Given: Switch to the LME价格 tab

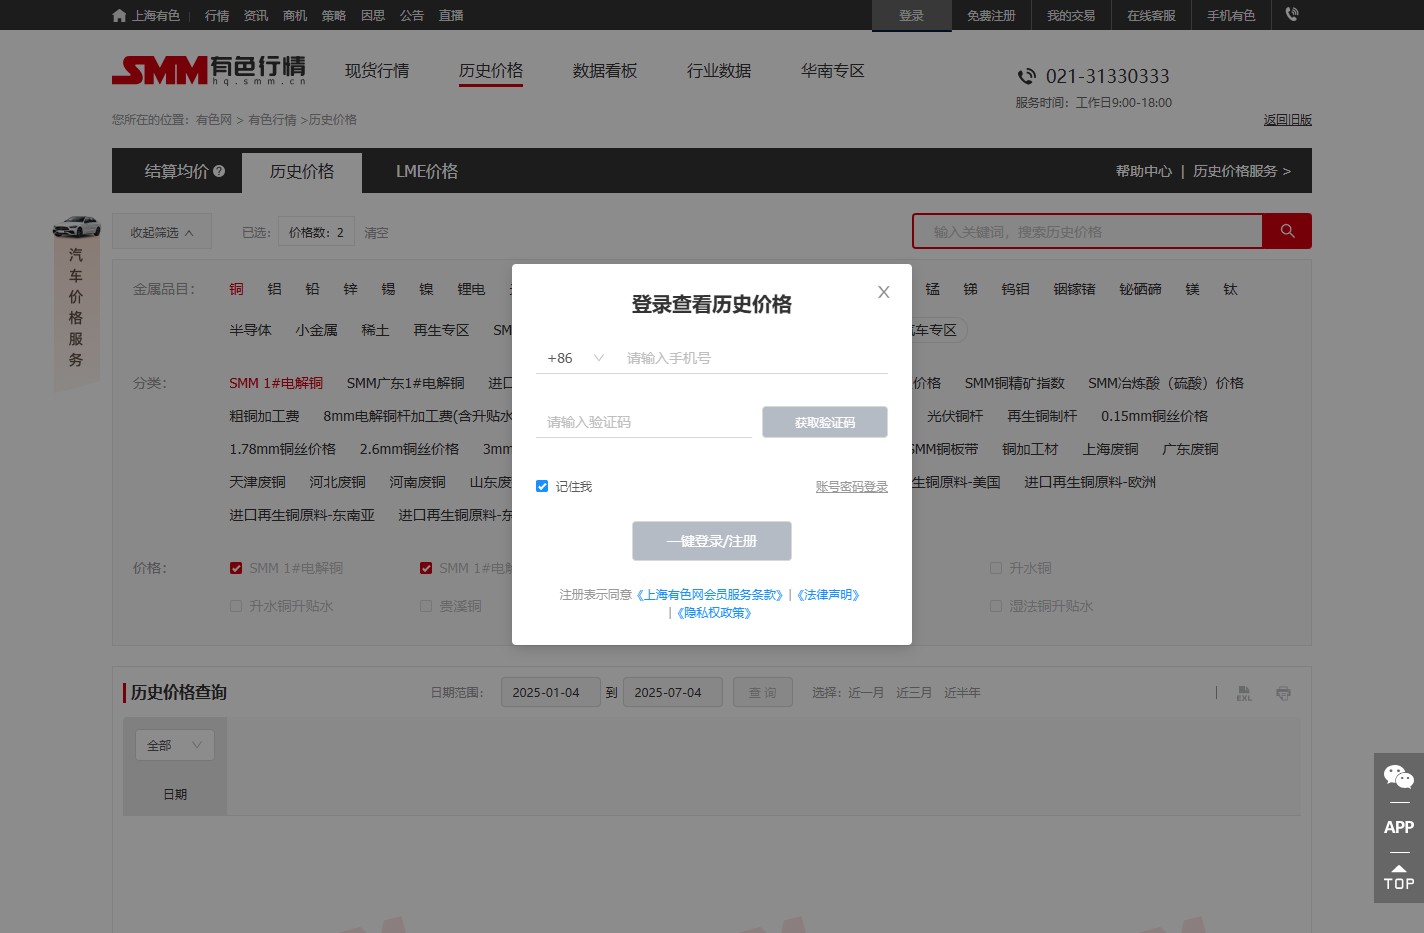Looking at the screenshot, I should click(427, 171).
